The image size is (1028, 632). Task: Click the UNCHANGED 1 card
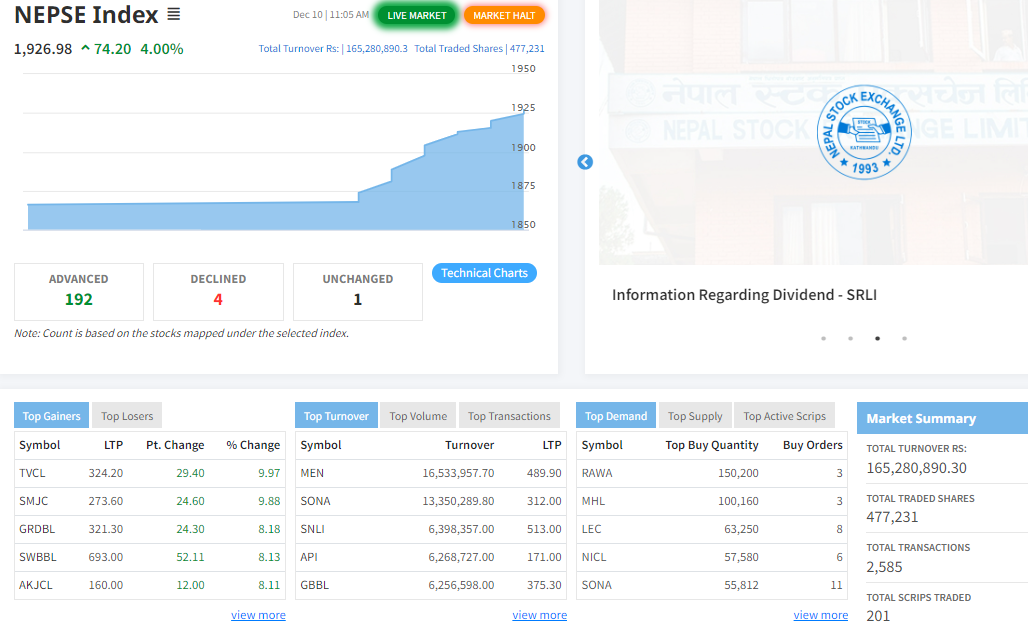(357, 292)
